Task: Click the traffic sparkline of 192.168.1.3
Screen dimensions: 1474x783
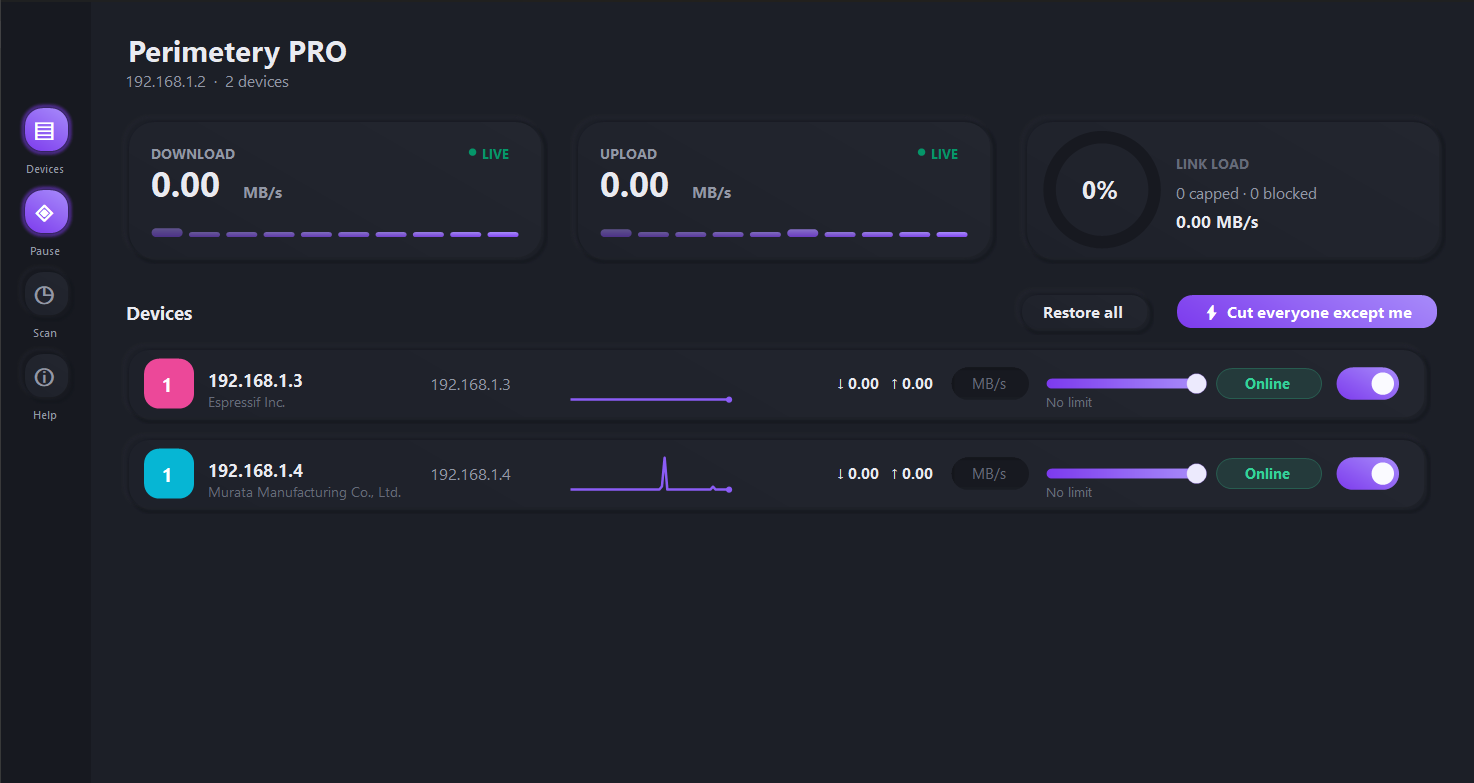Action: pyautogui.click(x=651, y=398)
